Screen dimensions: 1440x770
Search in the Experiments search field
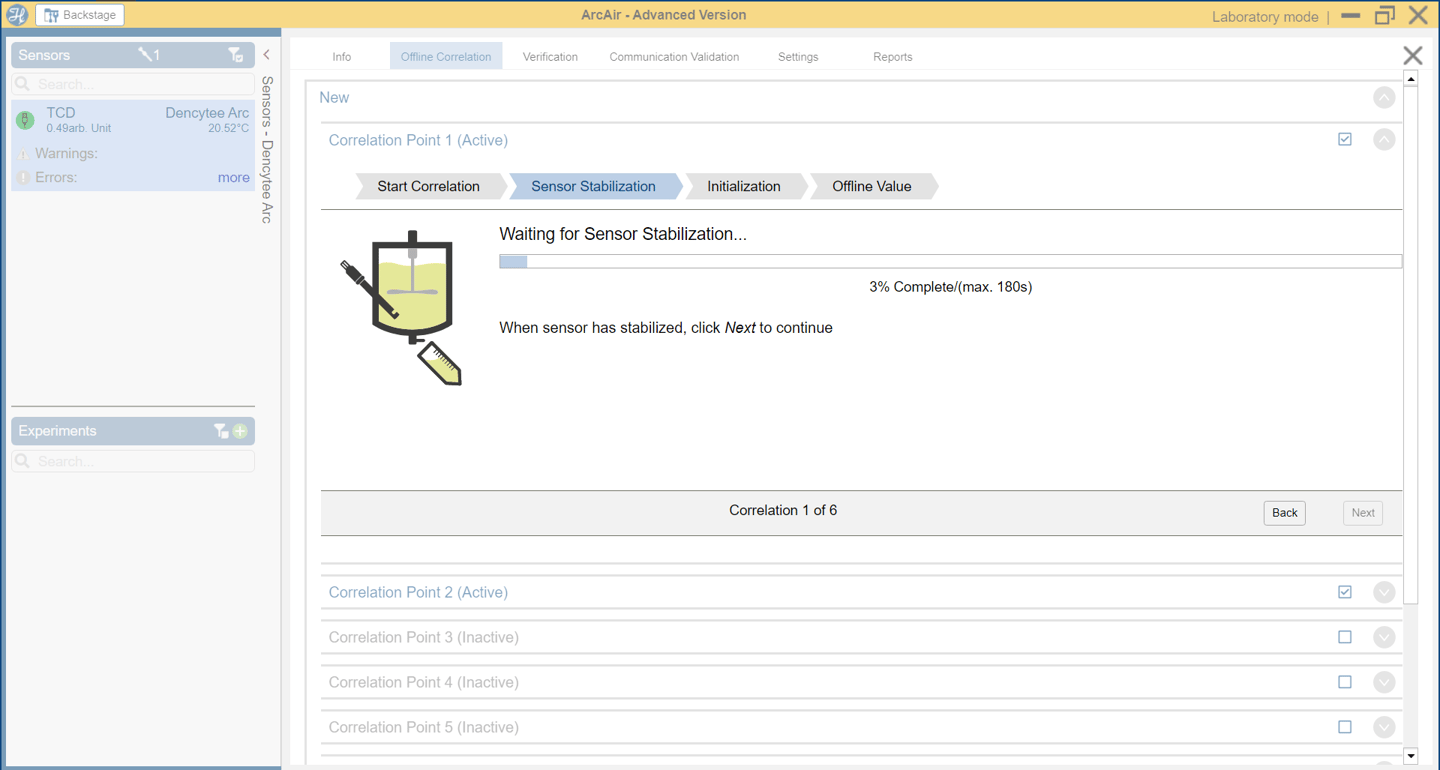click(133, 461)
